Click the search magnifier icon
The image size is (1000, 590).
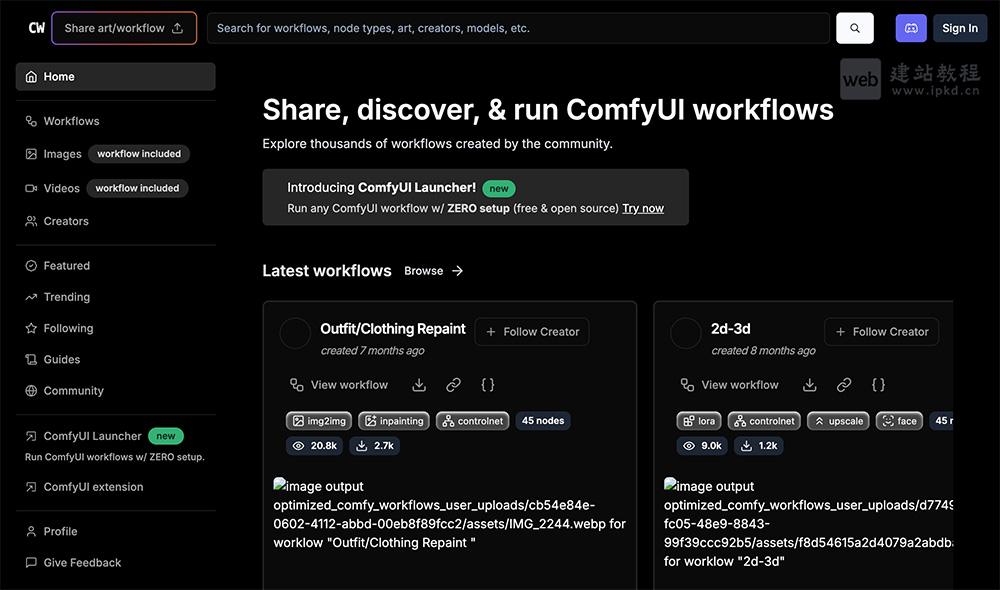[854, 27]
